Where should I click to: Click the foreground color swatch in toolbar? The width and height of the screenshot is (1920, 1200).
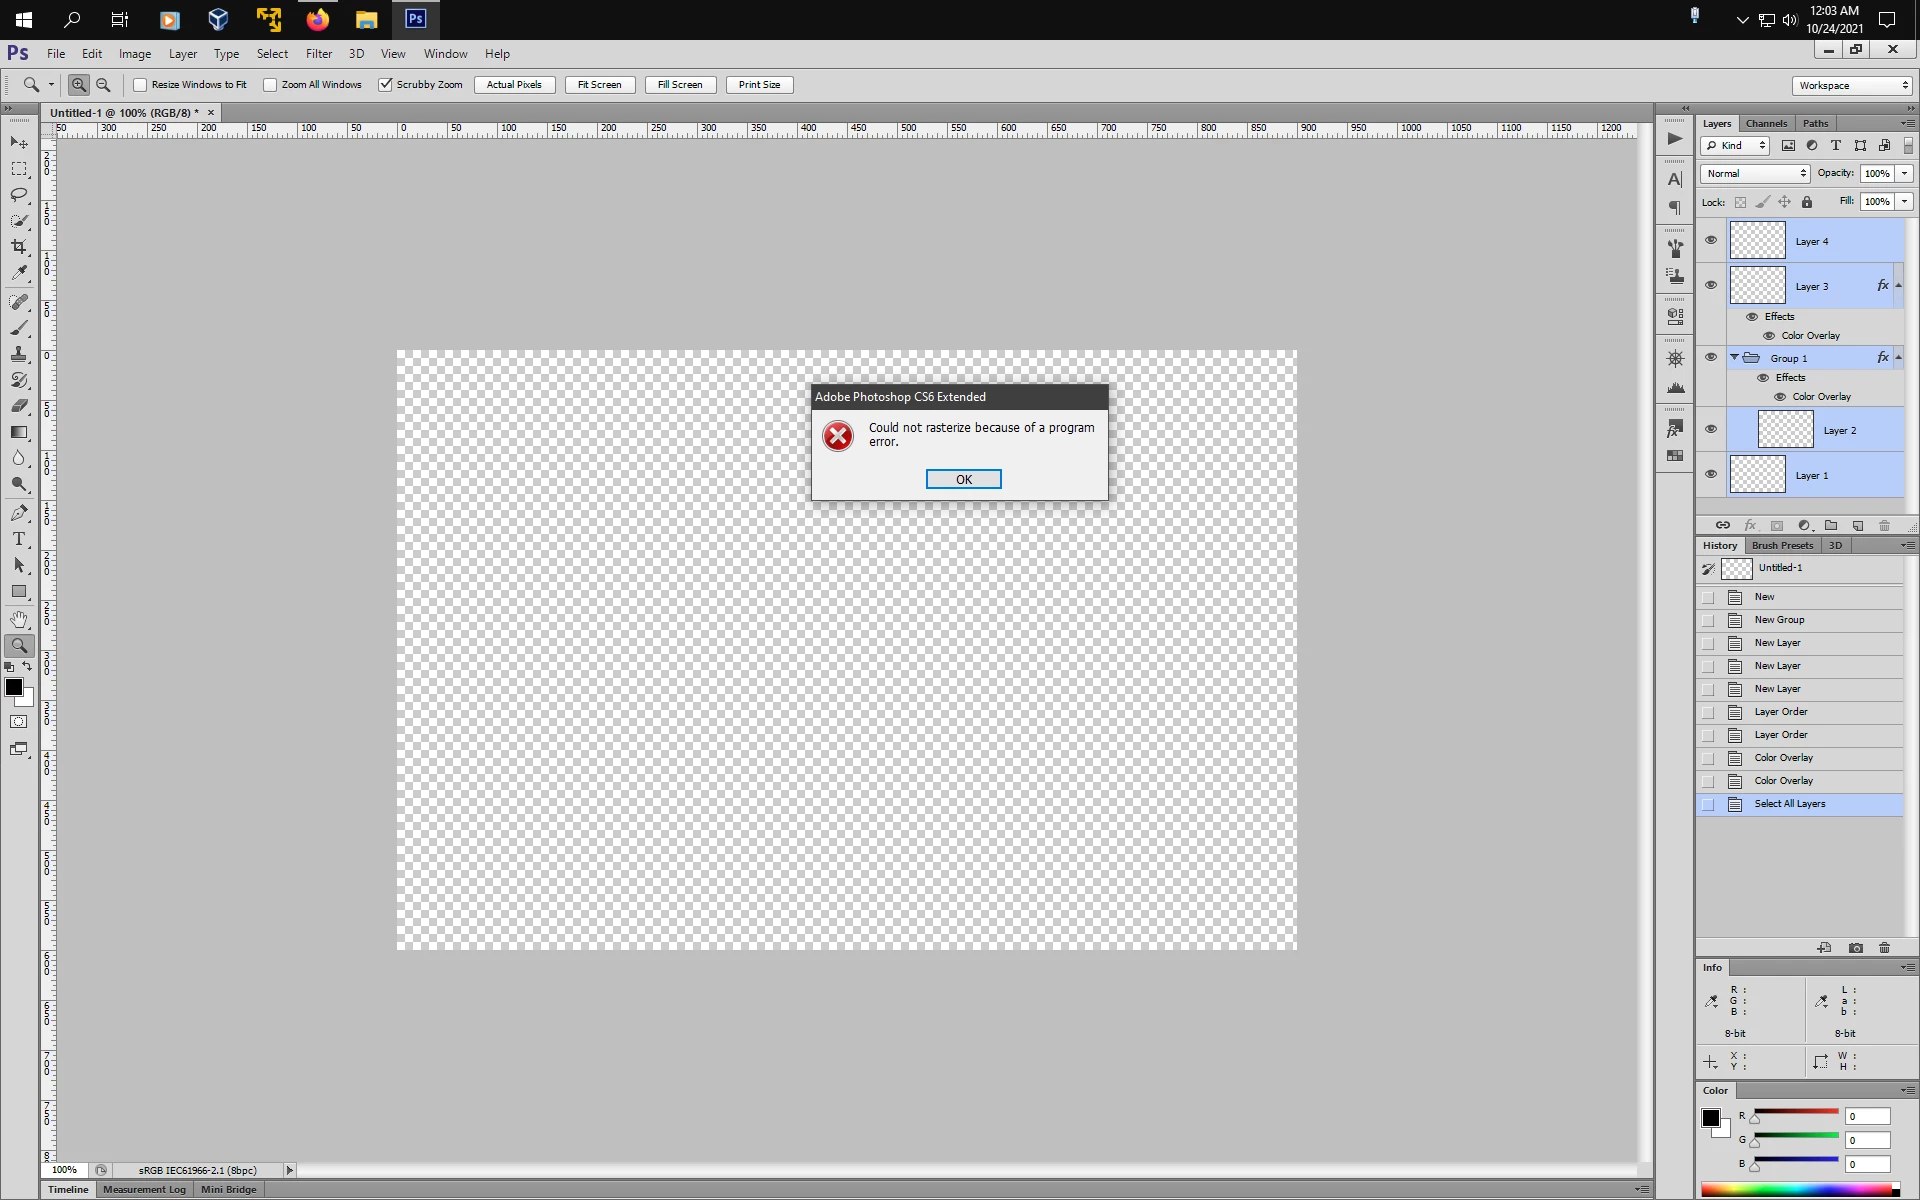(x=14, y=687)
